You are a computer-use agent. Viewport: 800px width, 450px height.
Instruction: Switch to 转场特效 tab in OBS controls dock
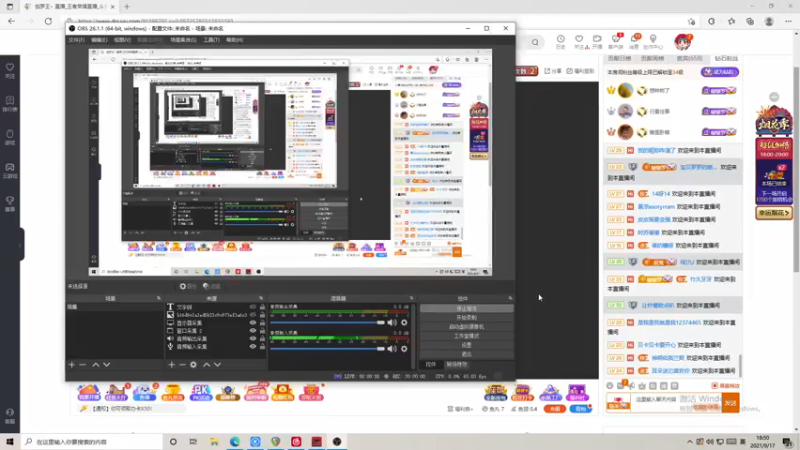click(457, 364)
